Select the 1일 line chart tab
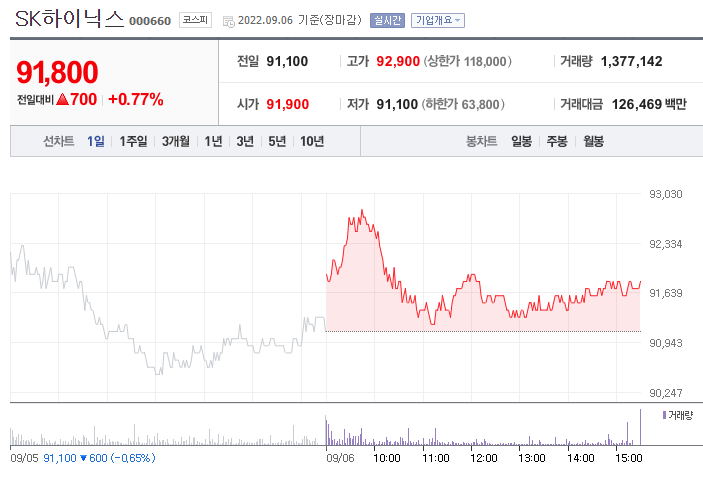703x479 pixels. pos(95,141)
